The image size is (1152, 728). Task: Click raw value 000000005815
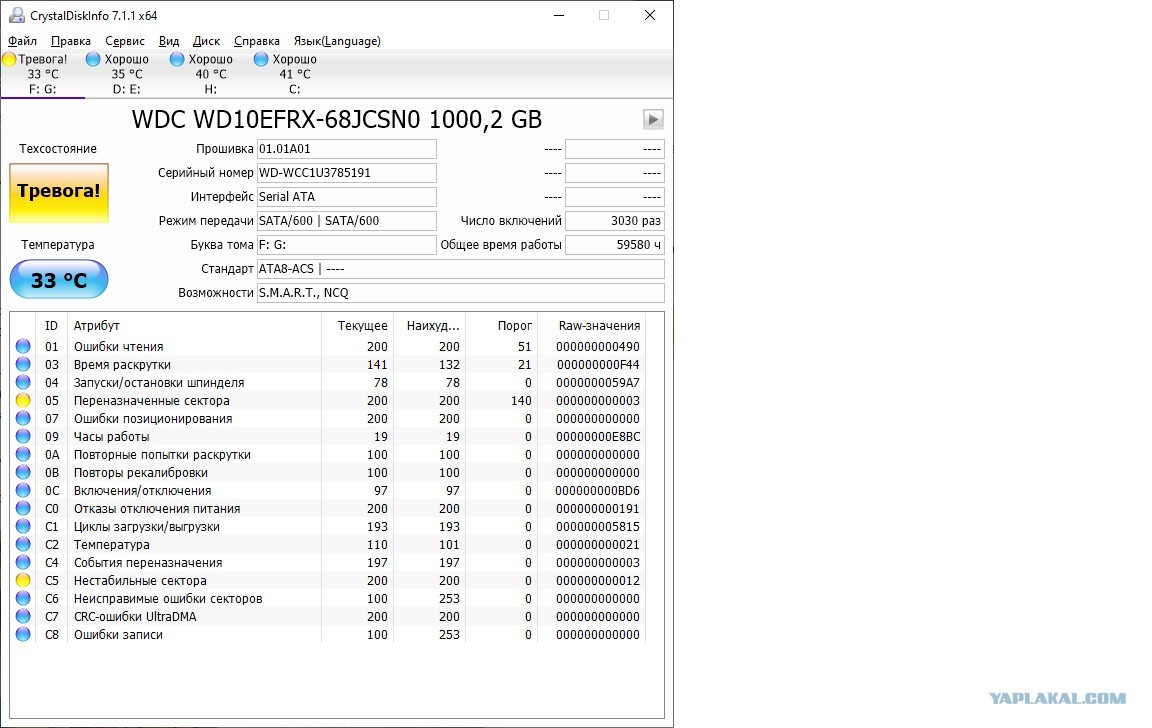(x=598, y=527)
